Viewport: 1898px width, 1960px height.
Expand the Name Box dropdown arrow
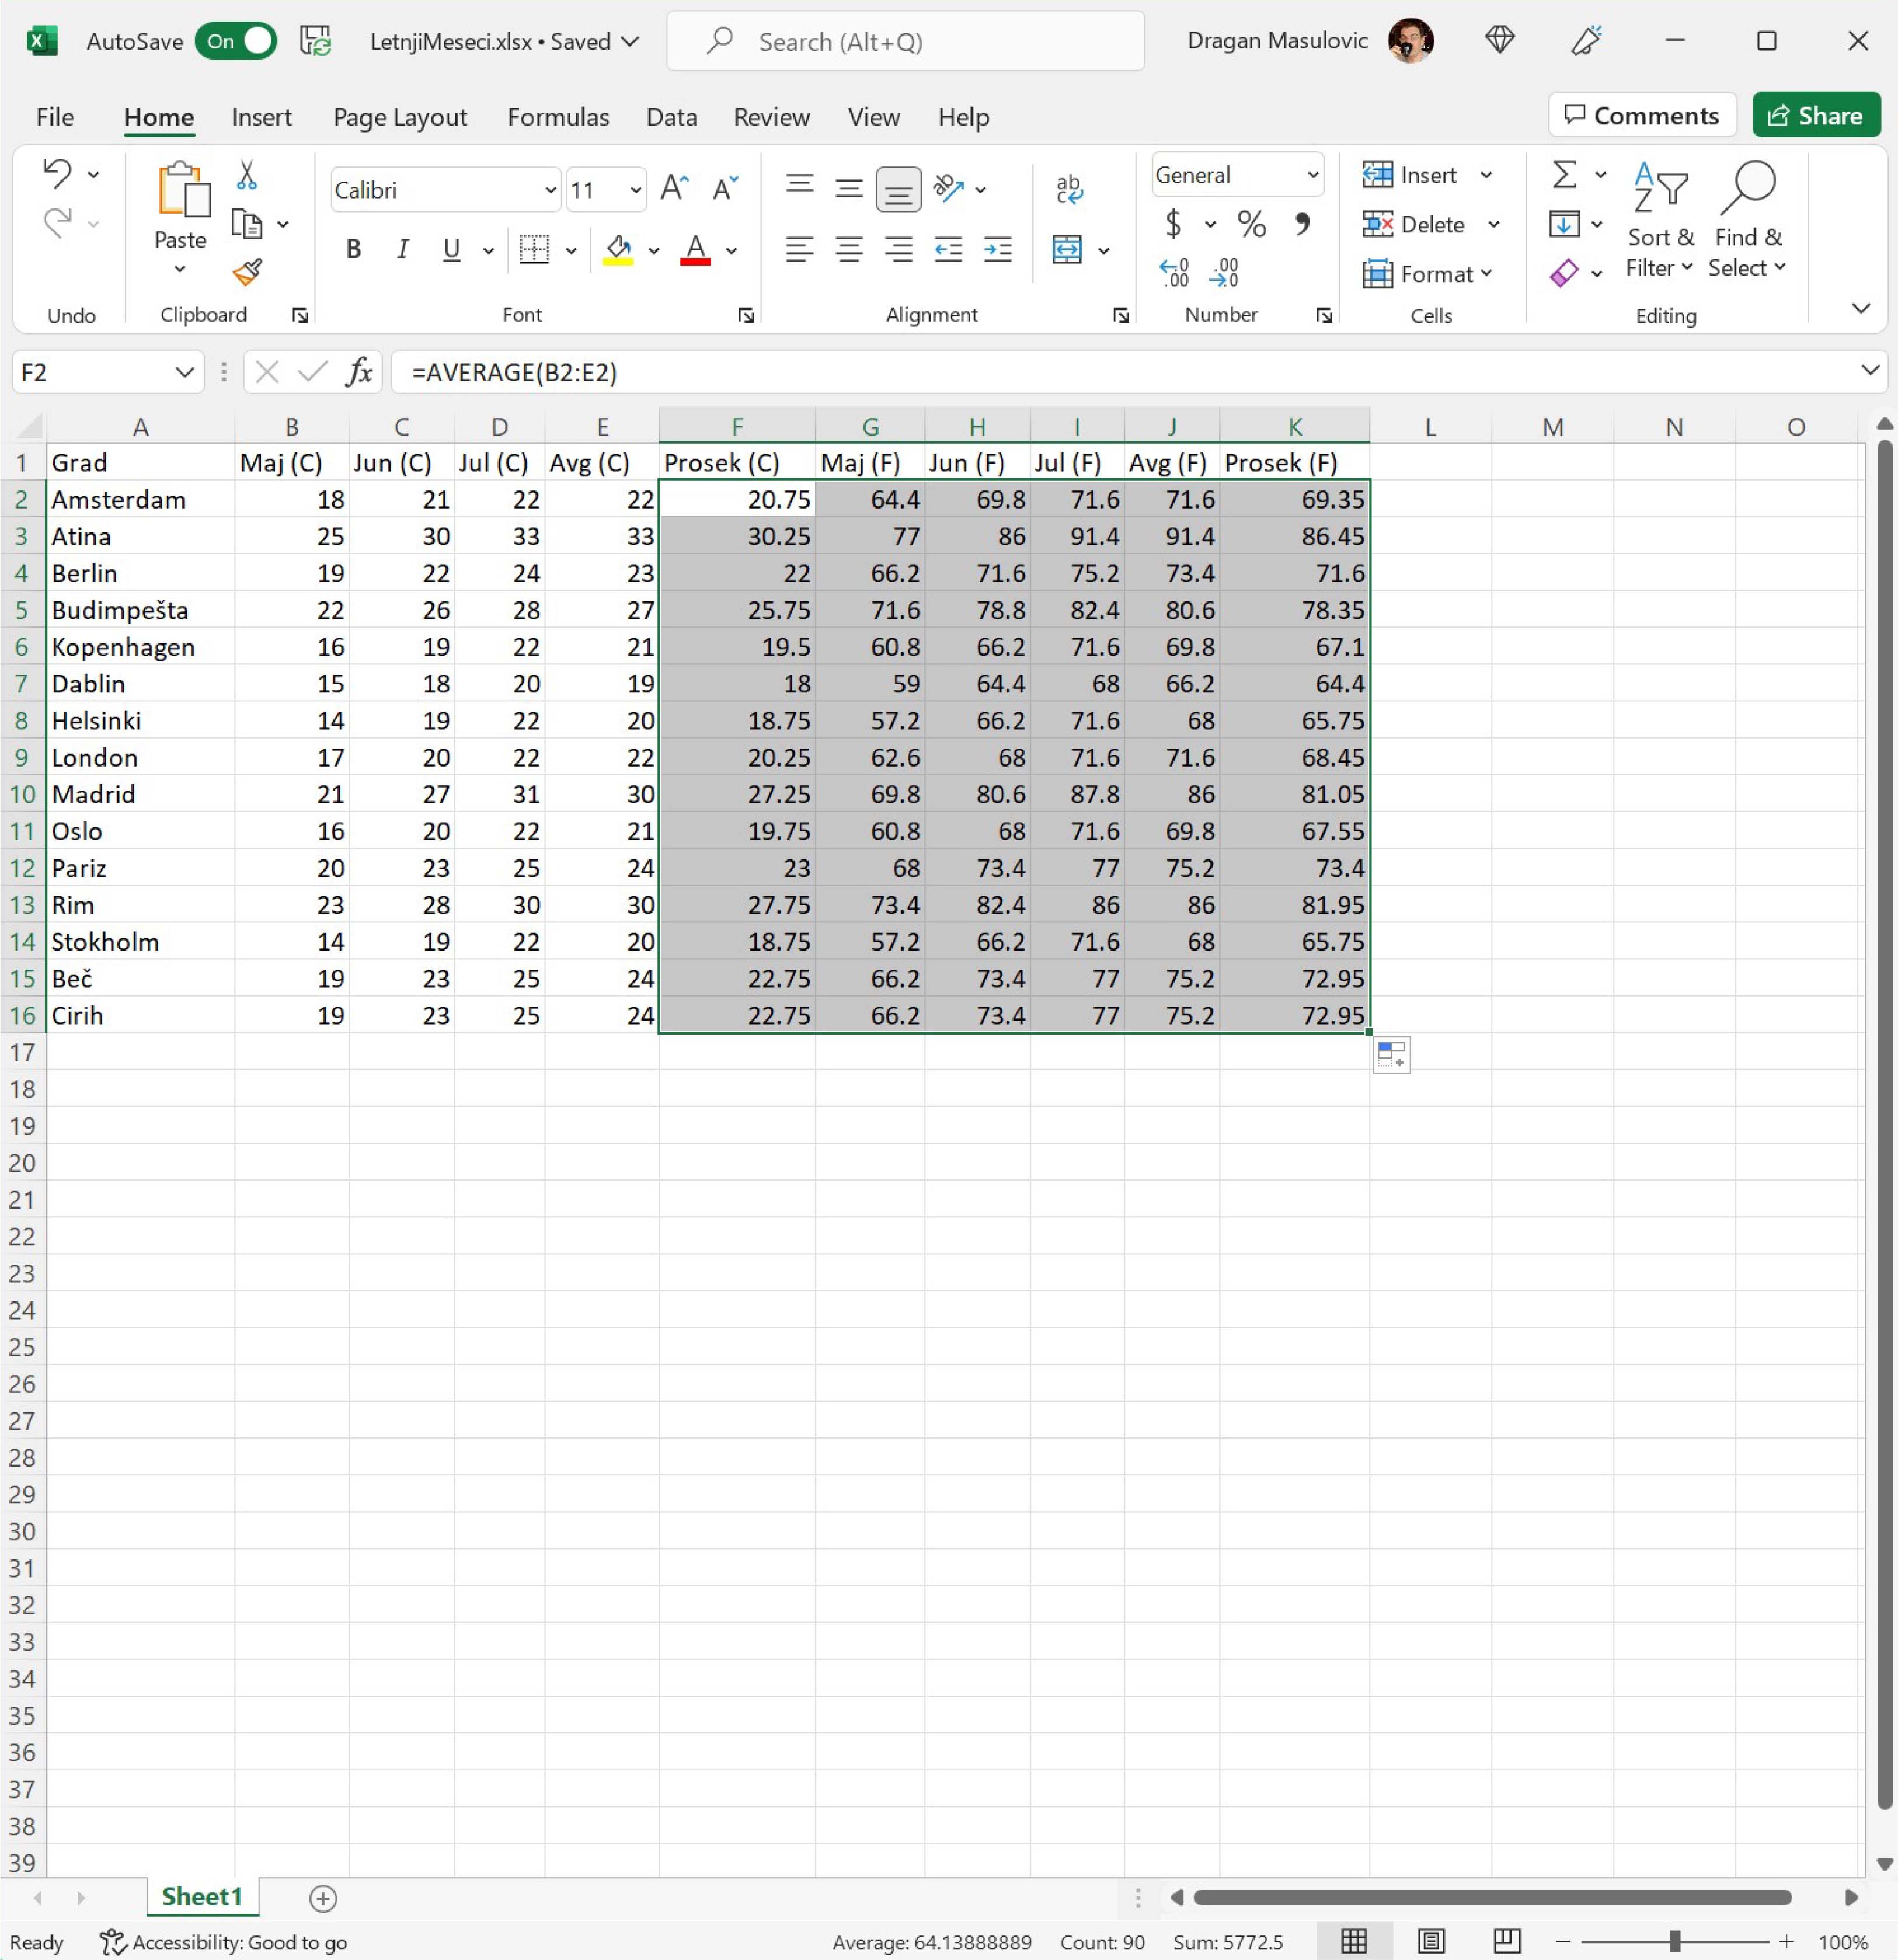pyautogui.click(x=184, y=372)
